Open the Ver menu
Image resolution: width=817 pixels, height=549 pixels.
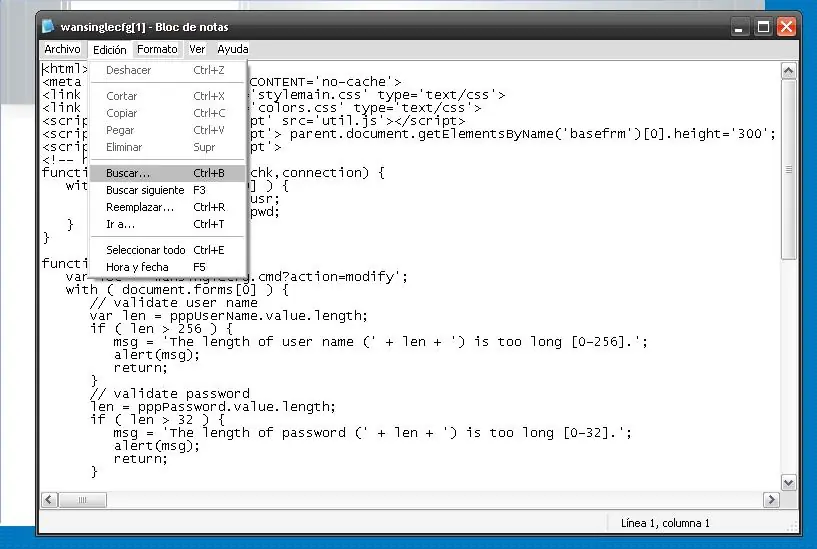tap(197, 49)
